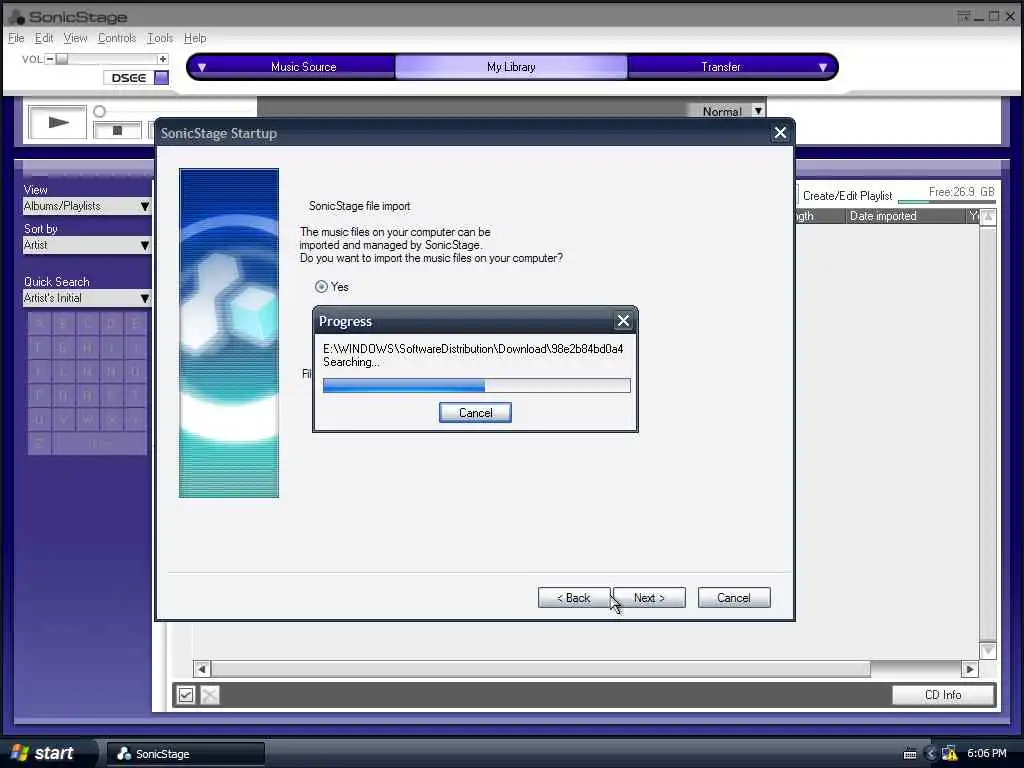
Task: Click the volume minus icon
Action: [x=50, y=59]
